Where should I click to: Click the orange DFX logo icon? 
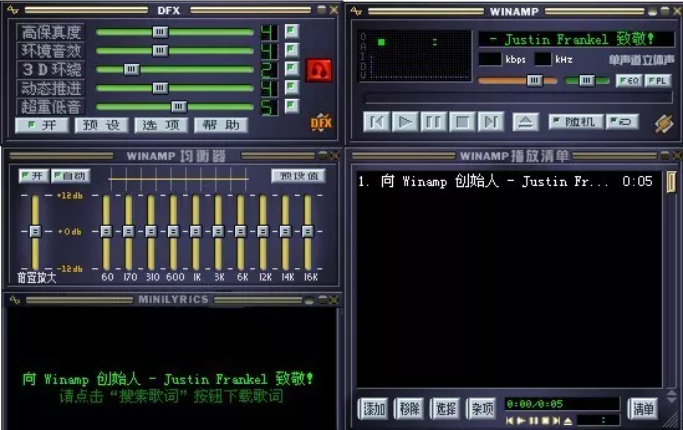(x=321, y=123)
